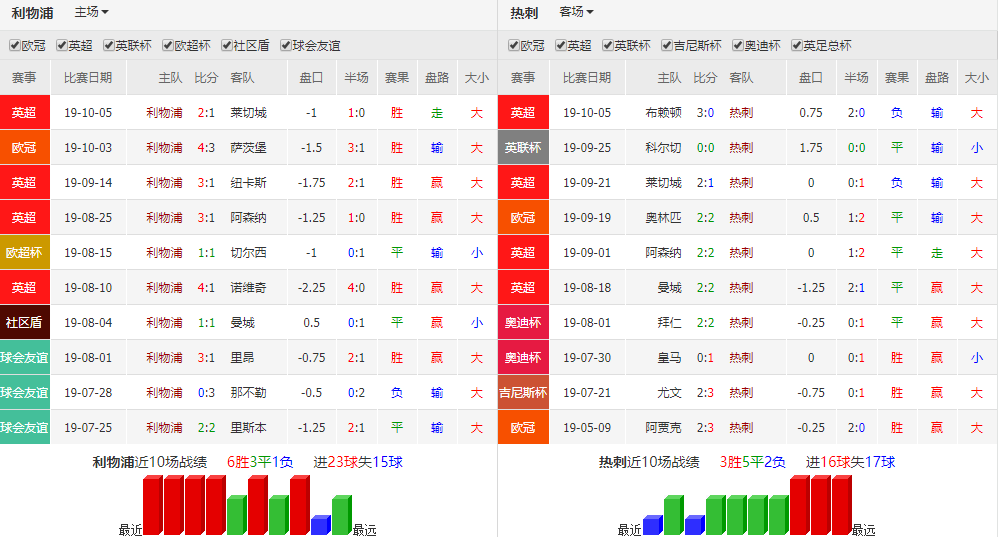Click 欧冠 tag for 利物浦 vs 萨茨堡
Viewport: 999px width, 537px height.
[24, 148]
